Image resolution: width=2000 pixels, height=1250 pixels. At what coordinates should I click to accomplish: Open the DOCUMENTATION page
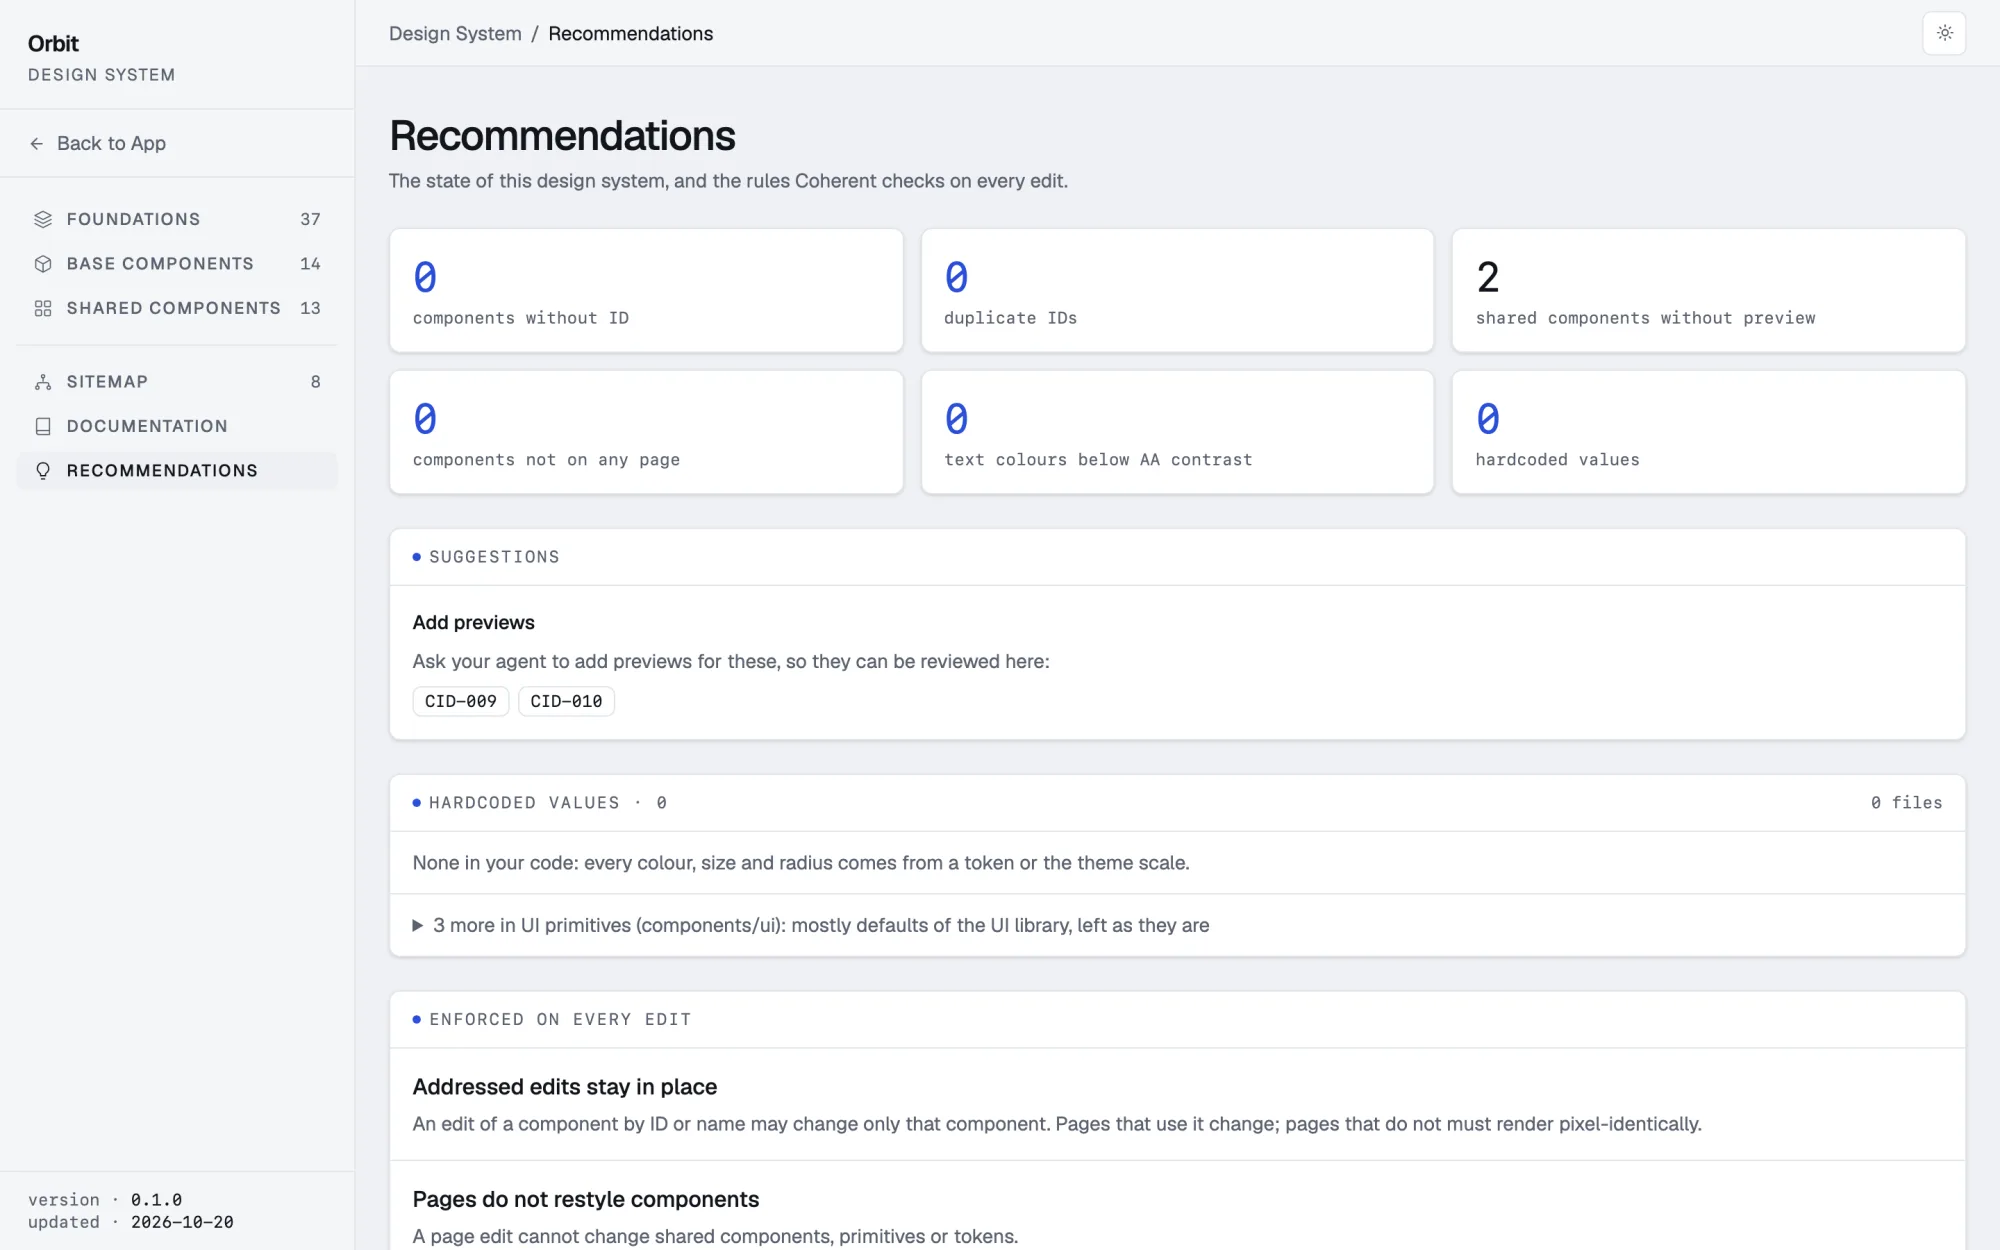tap(177, 426)
